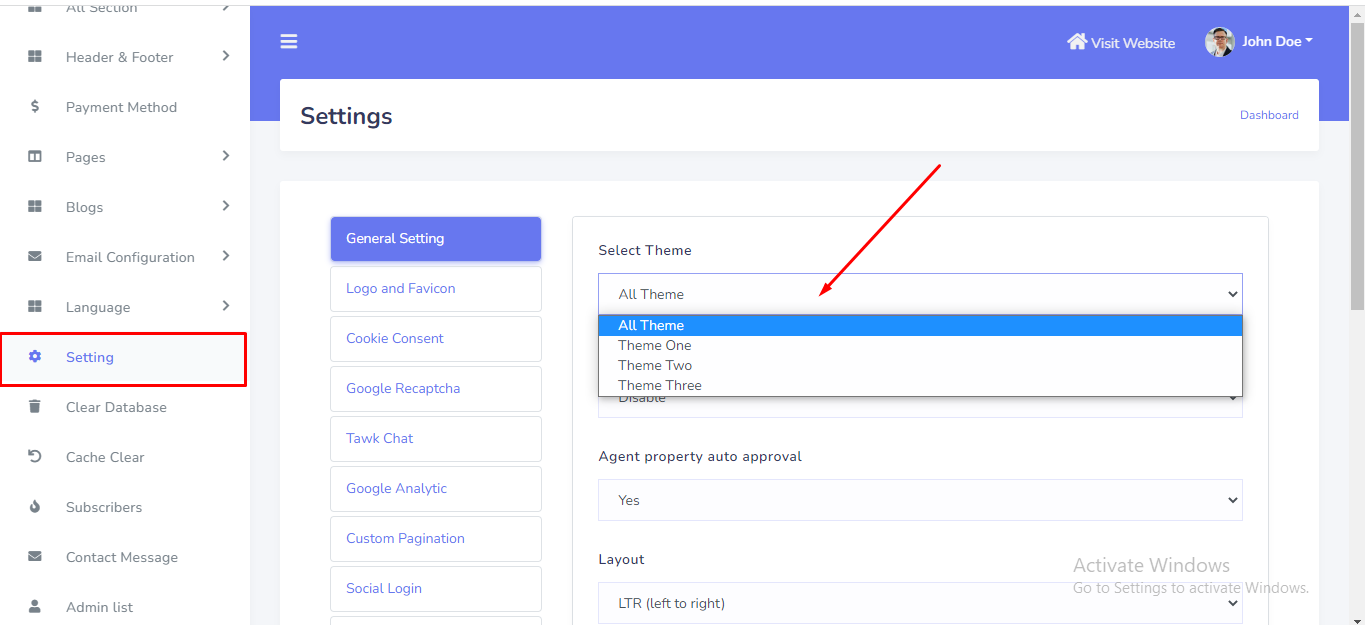The height and width of the screenshot is (625, 1365).
Task: Expand the Header & Footer sidebar menu
Action: (226, 56)
